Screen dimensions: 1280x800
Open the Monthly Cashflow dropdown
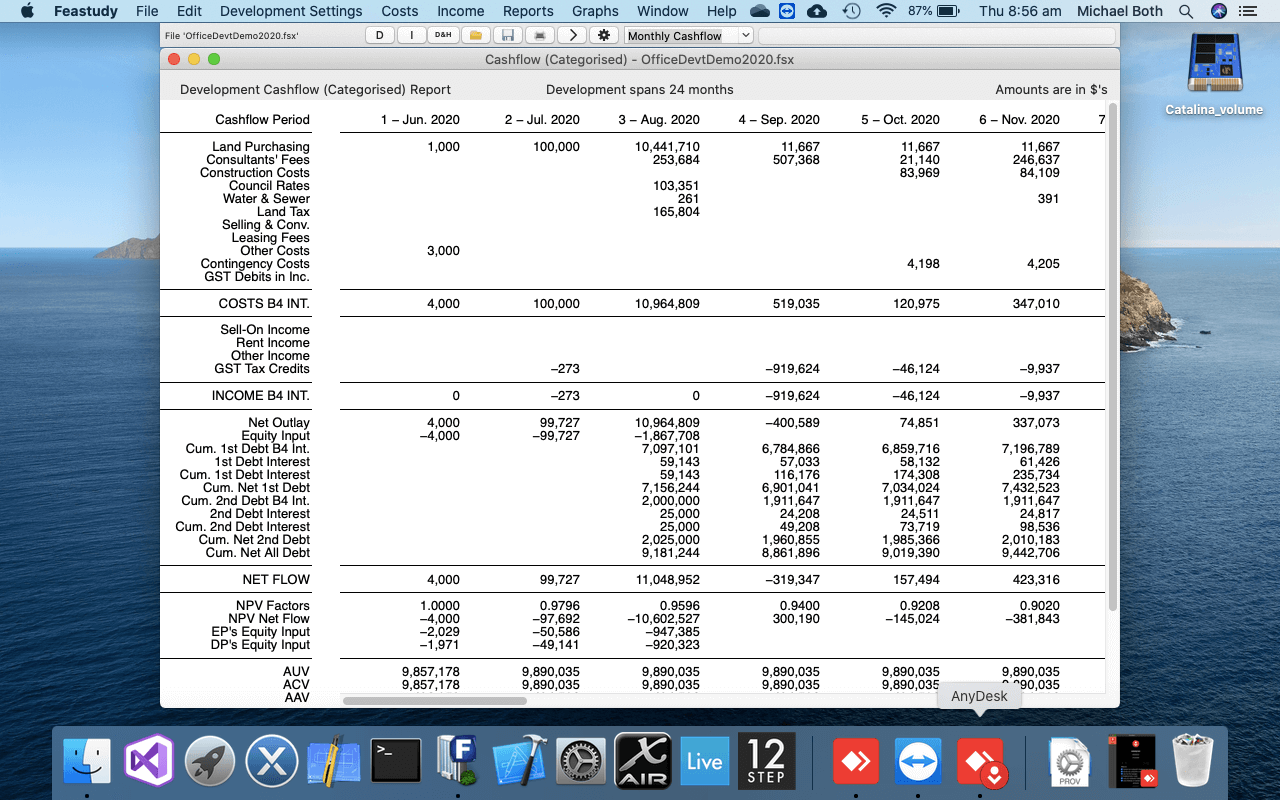(689, 36)
